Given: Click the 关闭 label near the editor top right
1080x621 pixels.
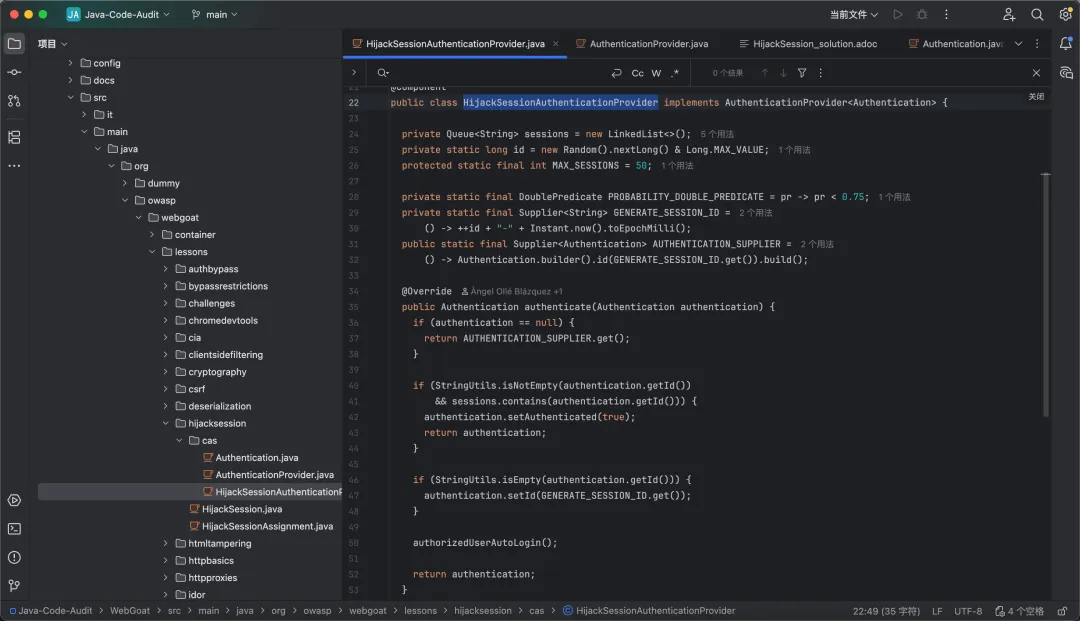Looking at the screenshot, I should coord(1036,97).
